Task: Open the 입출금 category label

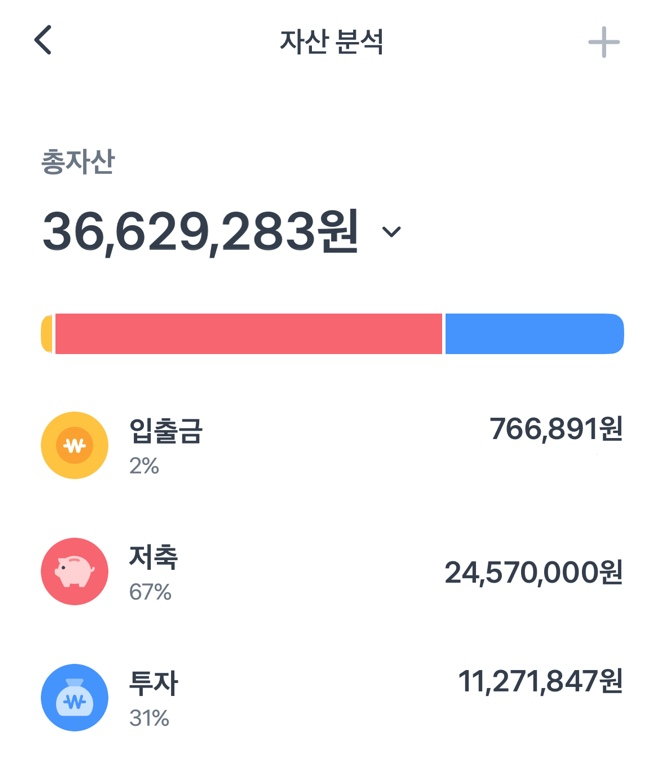Action: [x=166, y=431]
